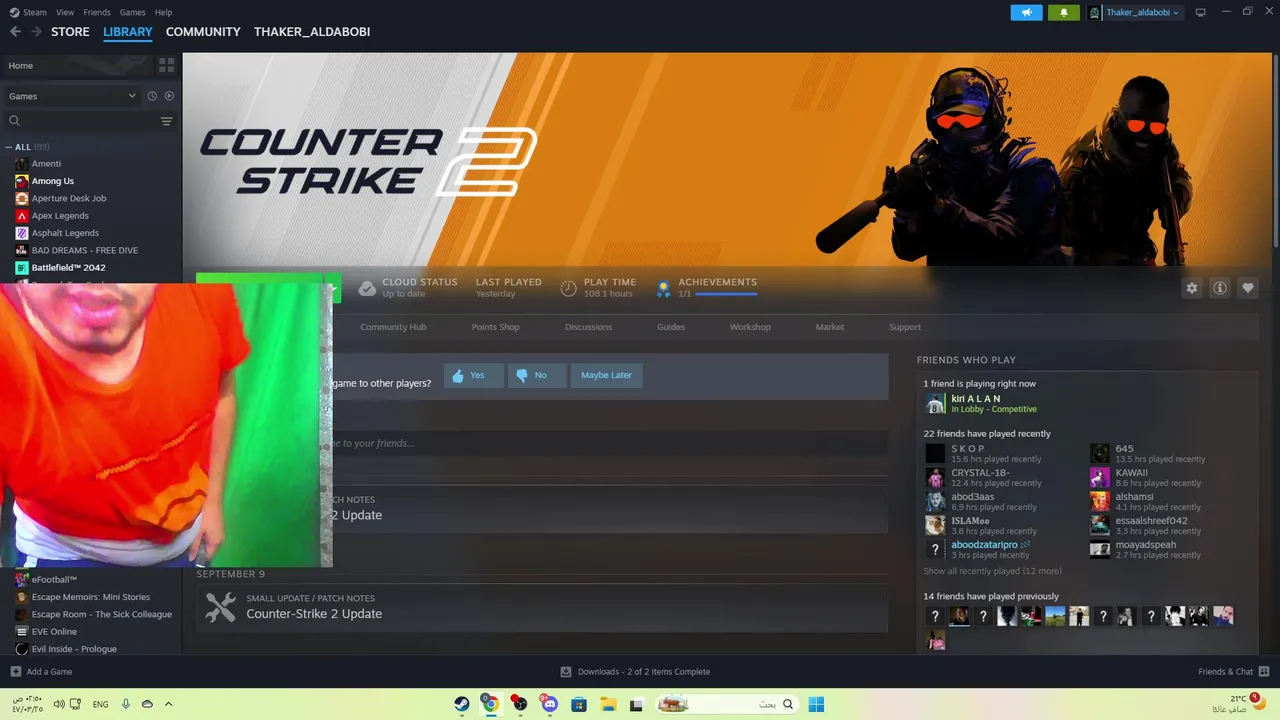The width and height of the screenshot is (1280, 720).
Task: Open friend KAWAII avatar
Action: (x=1100, y=477)
